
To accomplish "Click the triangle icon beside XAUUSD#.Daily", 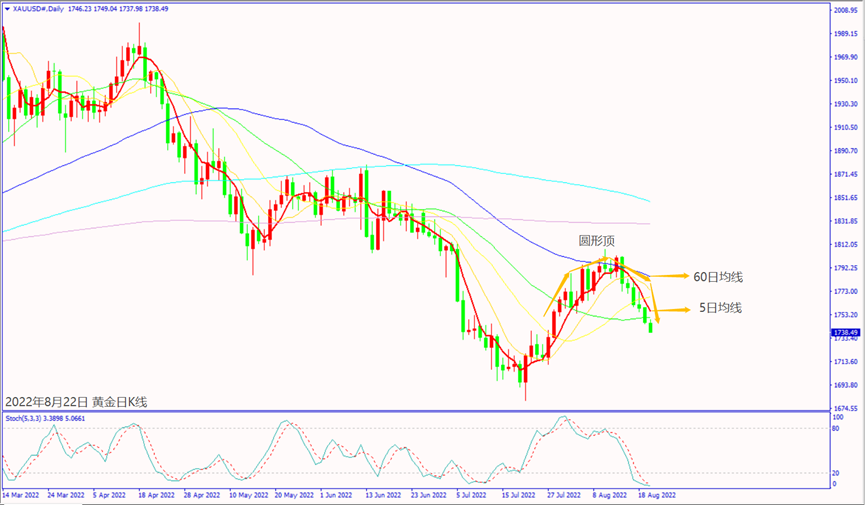I will click(x=8, y=8).
